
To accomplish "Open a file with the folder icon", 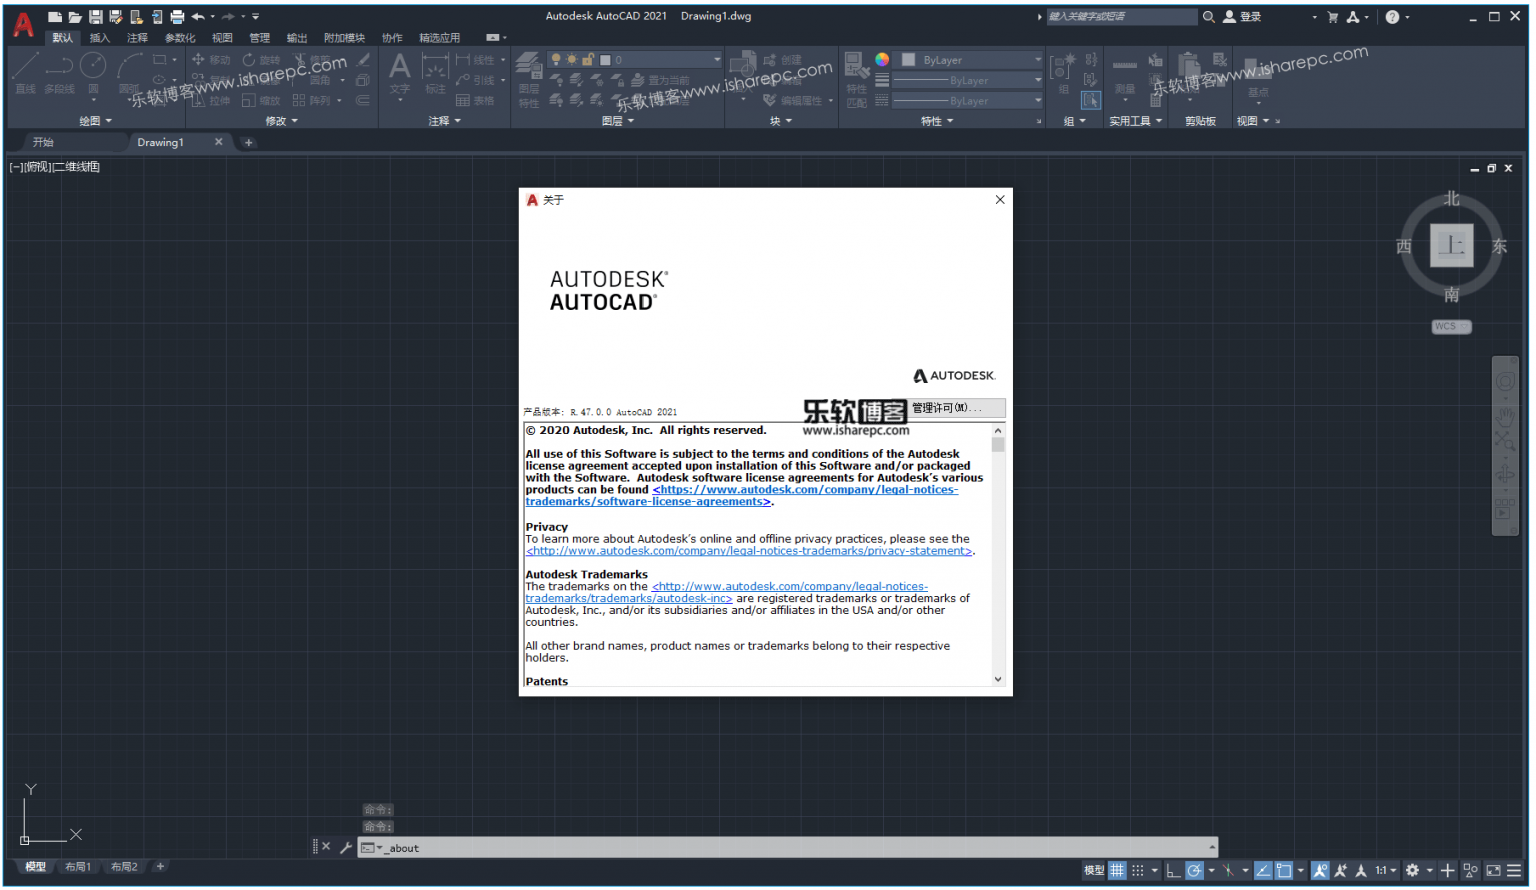I will click(75, 16).
